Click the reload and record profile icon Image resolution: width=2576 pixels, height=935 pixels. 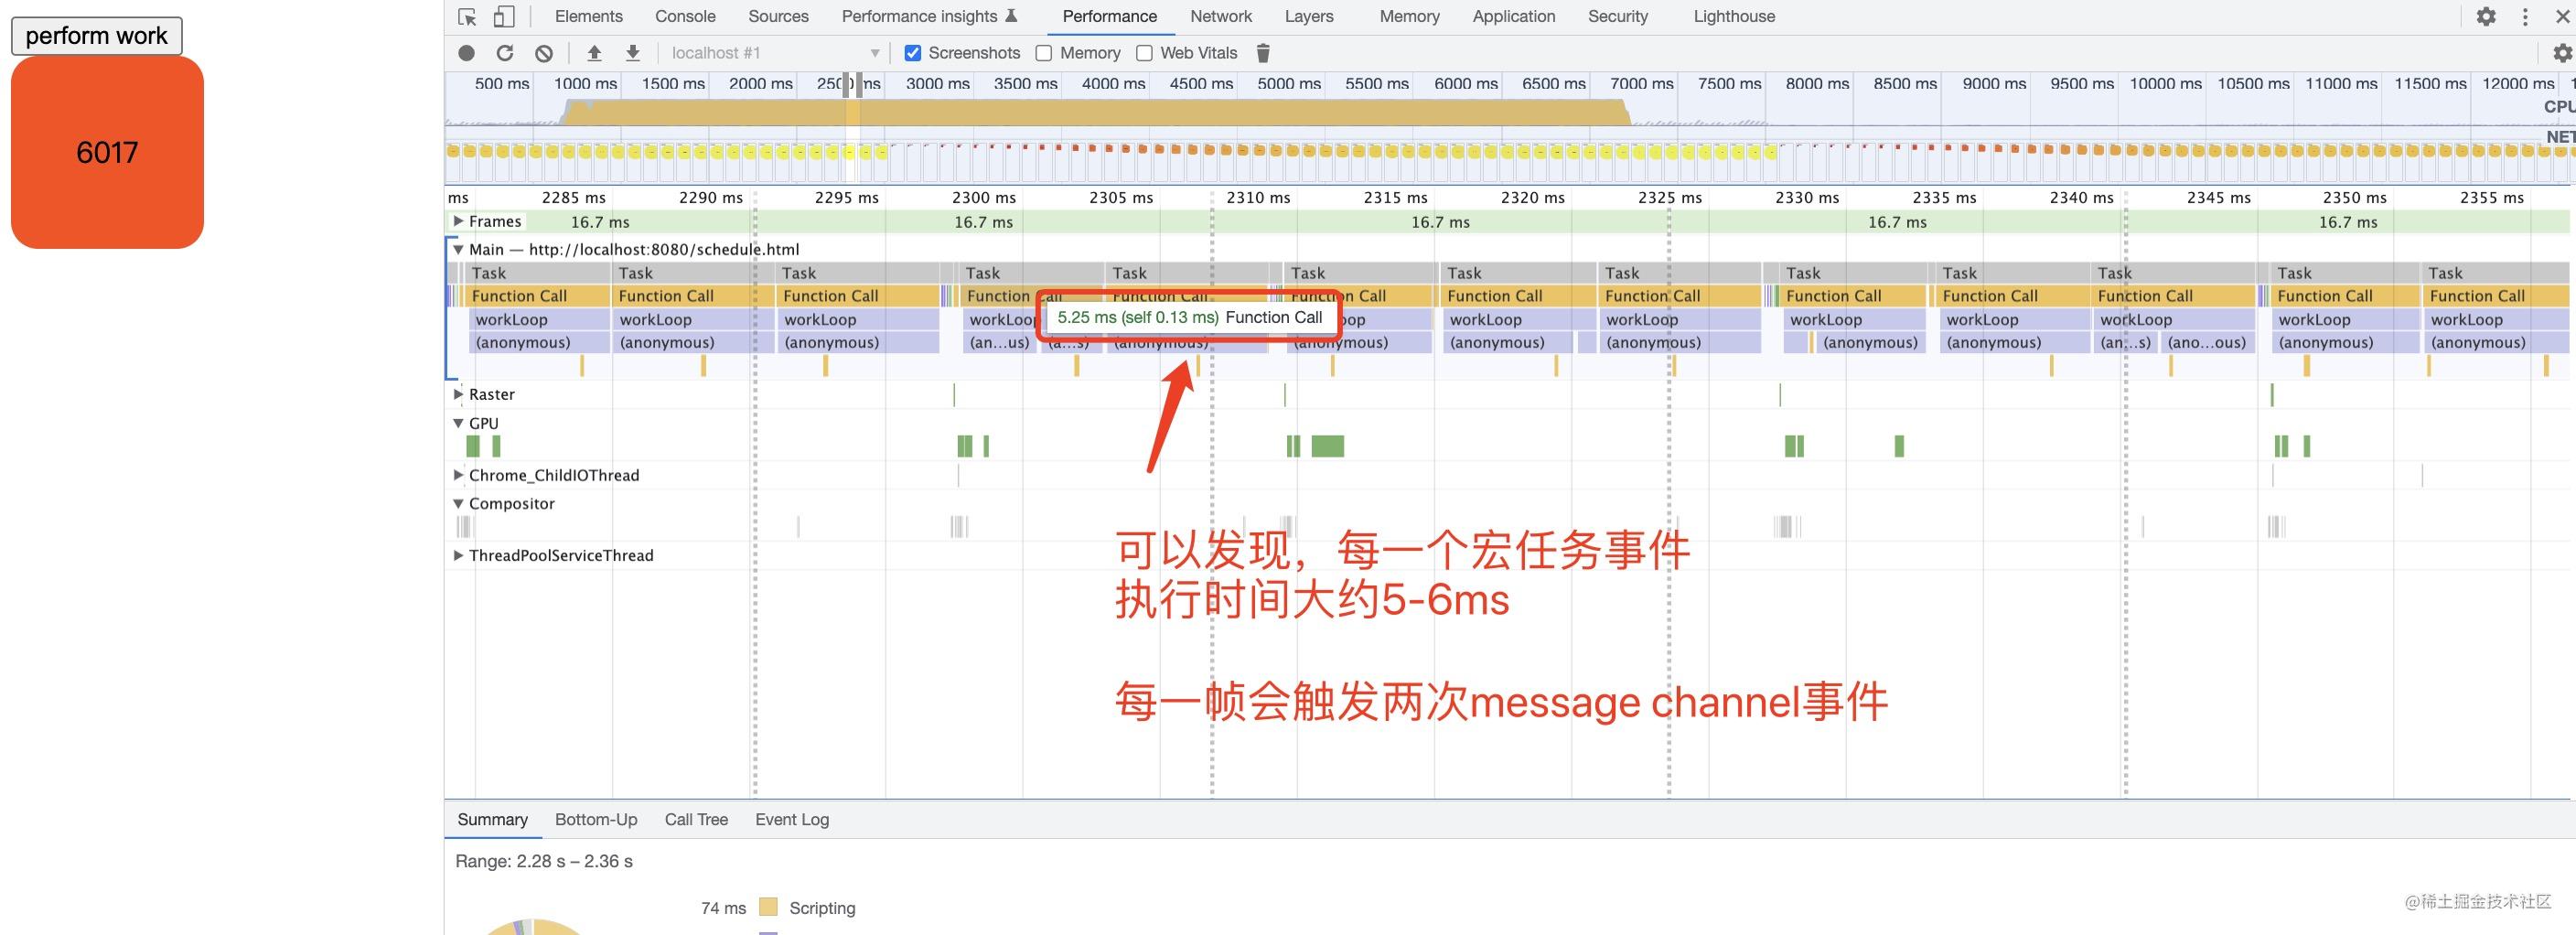point(505,53)
